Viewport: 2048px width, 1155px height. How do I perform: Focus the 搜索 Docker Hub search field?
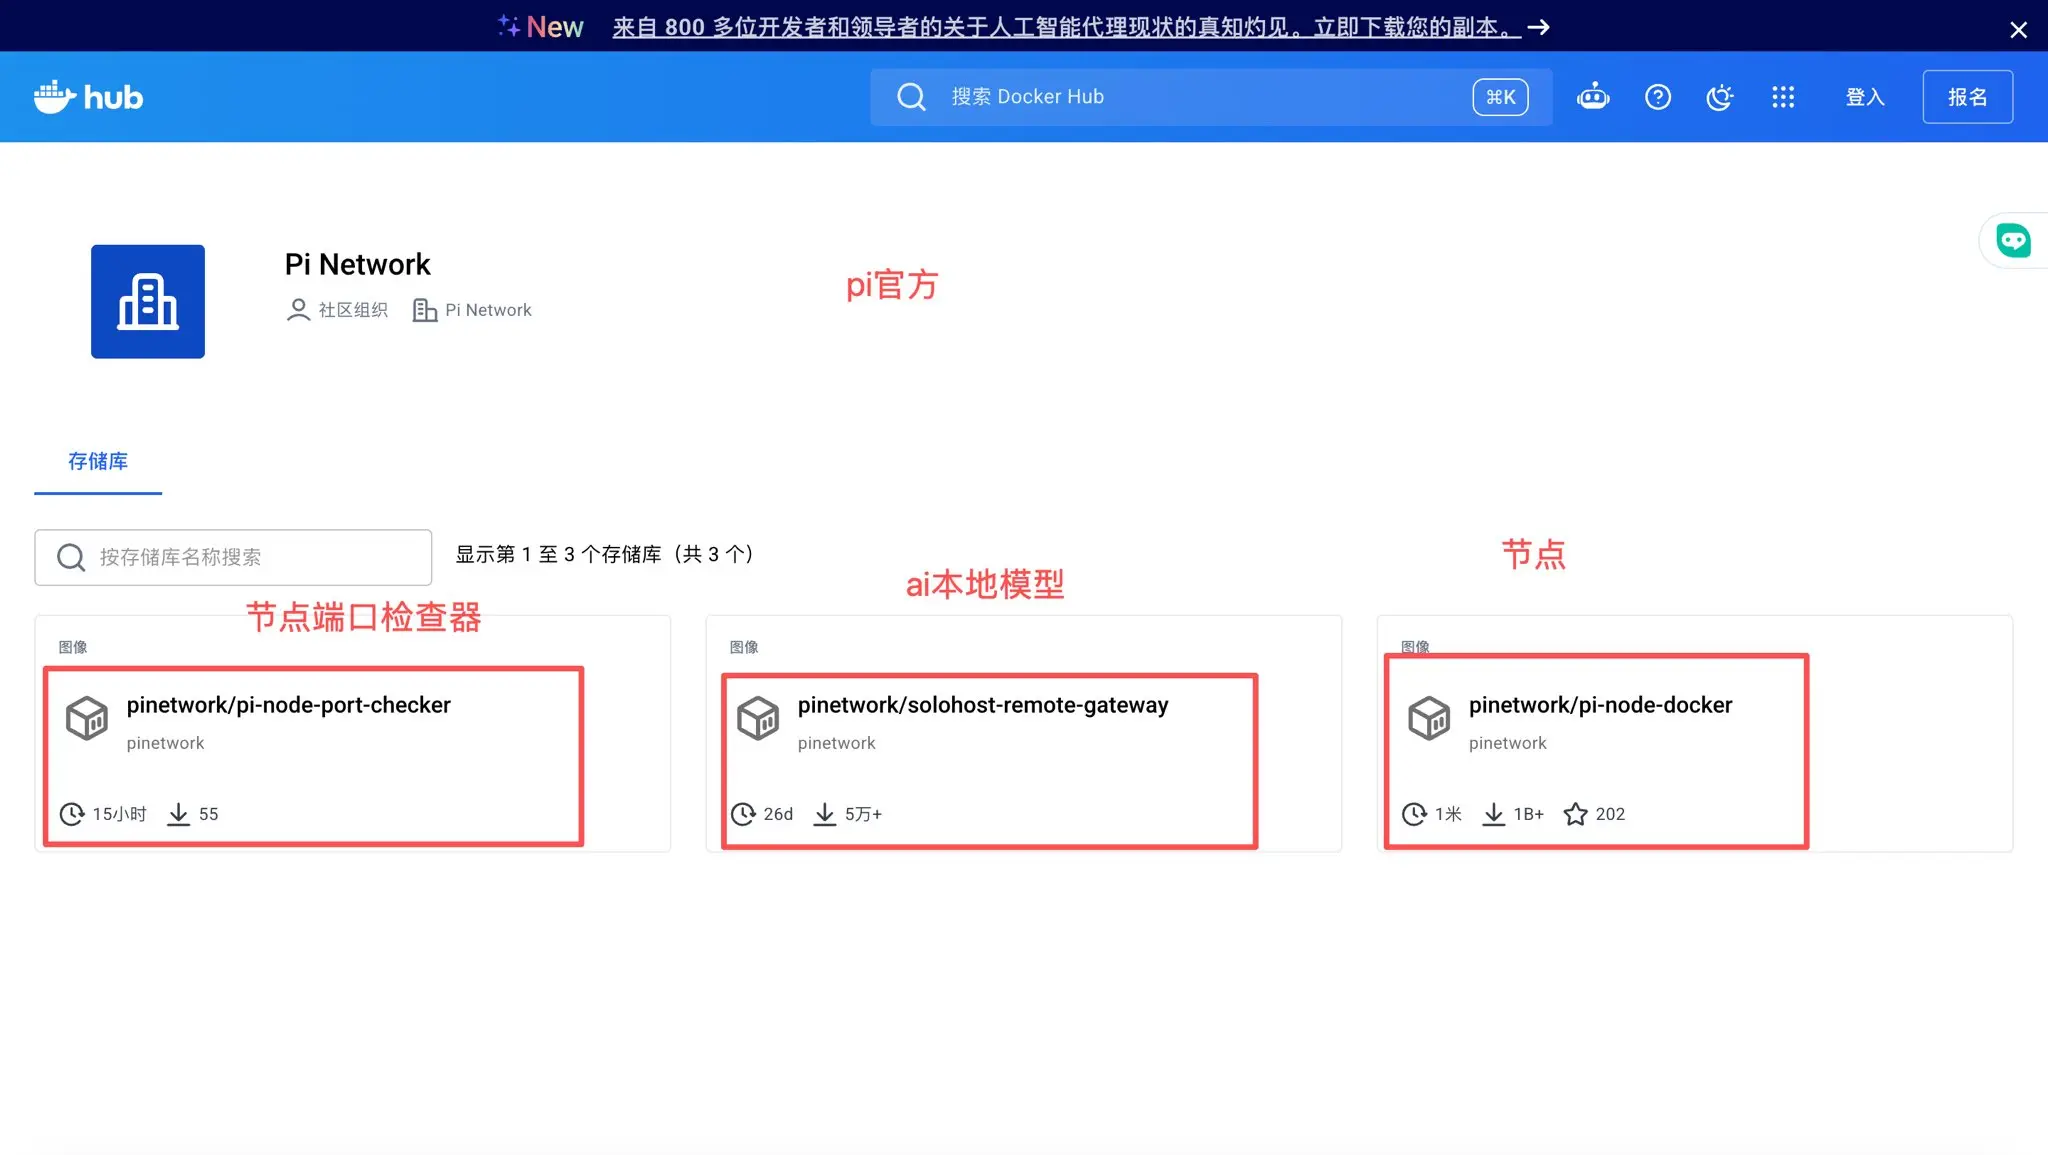click(1211, 97)
